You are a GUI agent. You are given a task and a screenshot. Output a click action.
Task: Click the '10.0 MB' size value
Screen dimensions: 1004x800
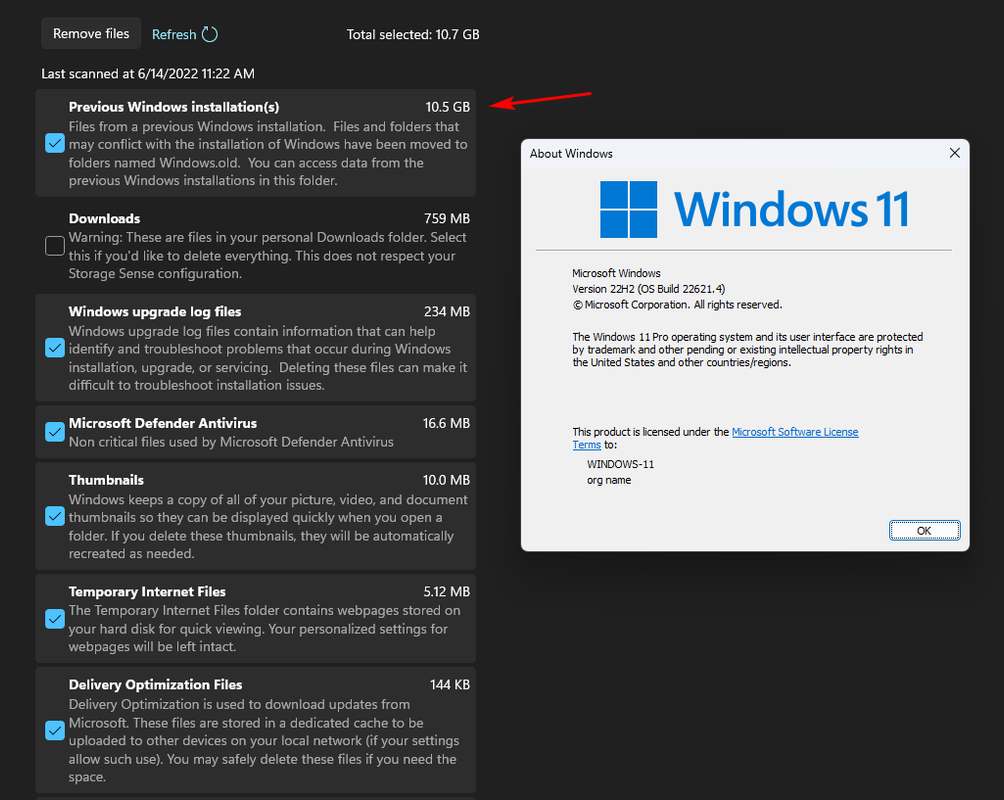tap(446, 480)
